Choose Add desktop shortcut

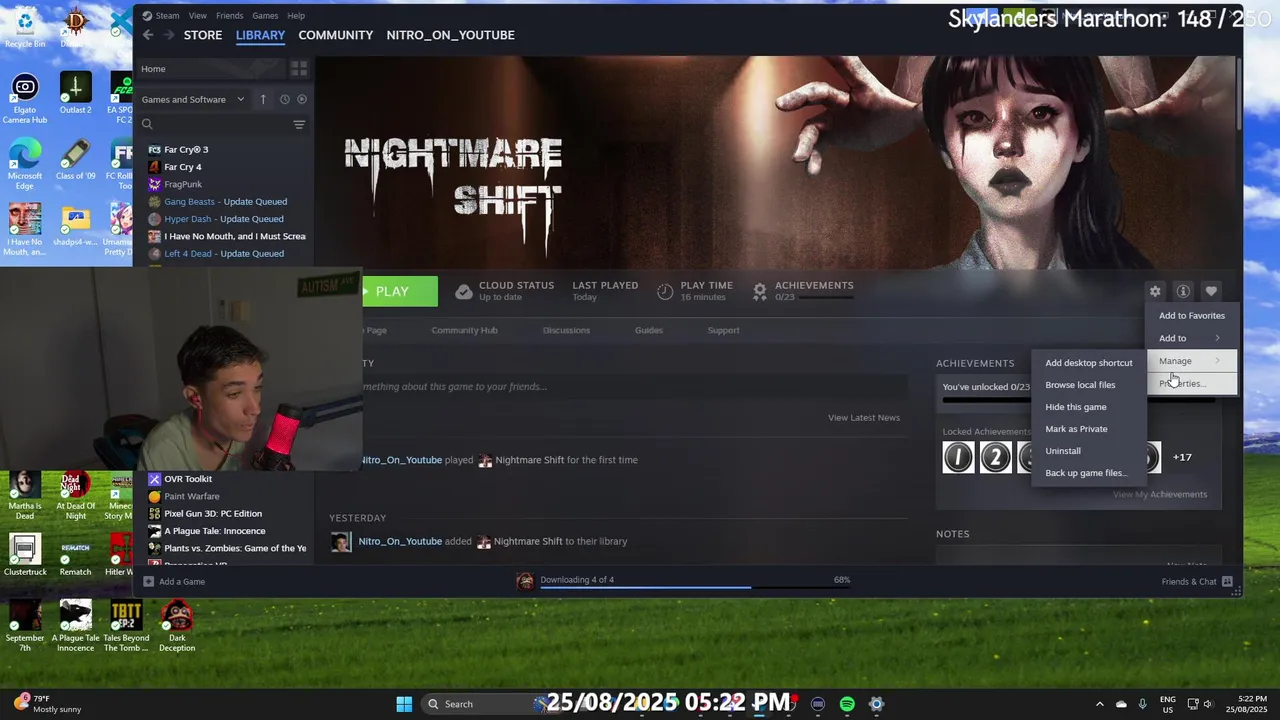pyautogui.click(x=1089, y=363)
